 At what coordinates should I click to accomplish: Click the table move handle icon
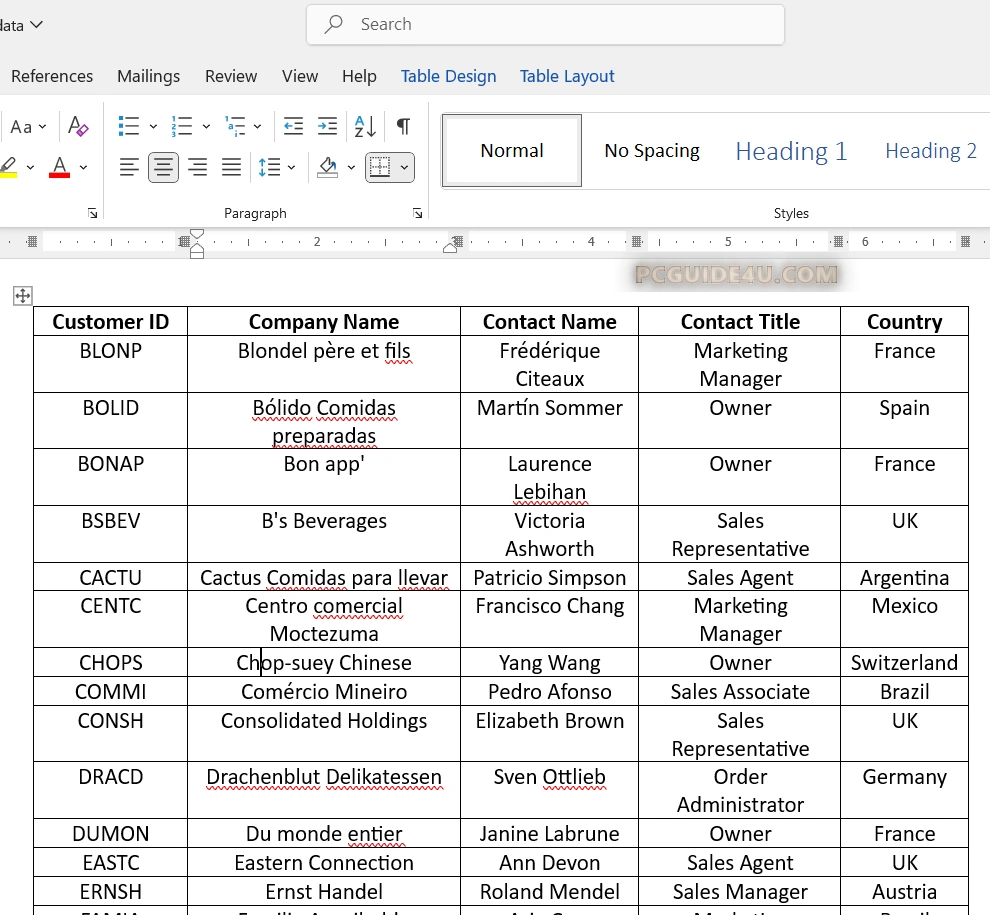[x=22, y=295]
